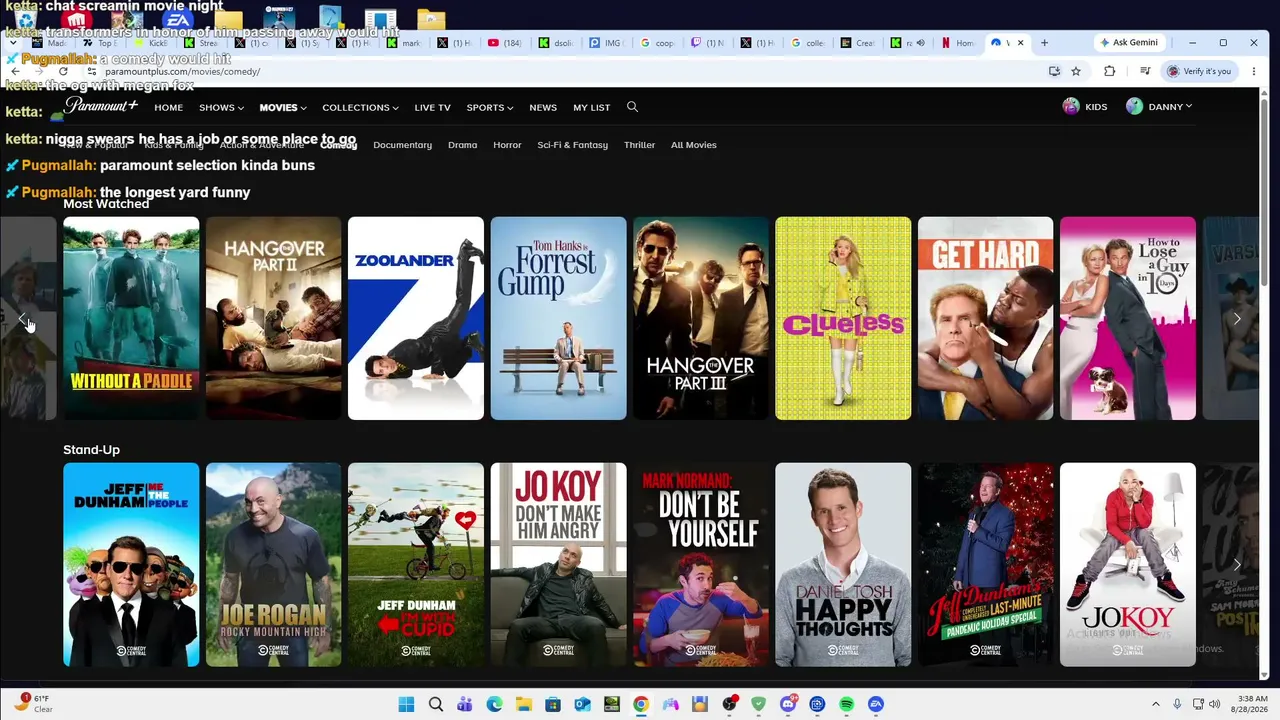
Task: Click the Paramount+ logo
Action: [101, 106]
